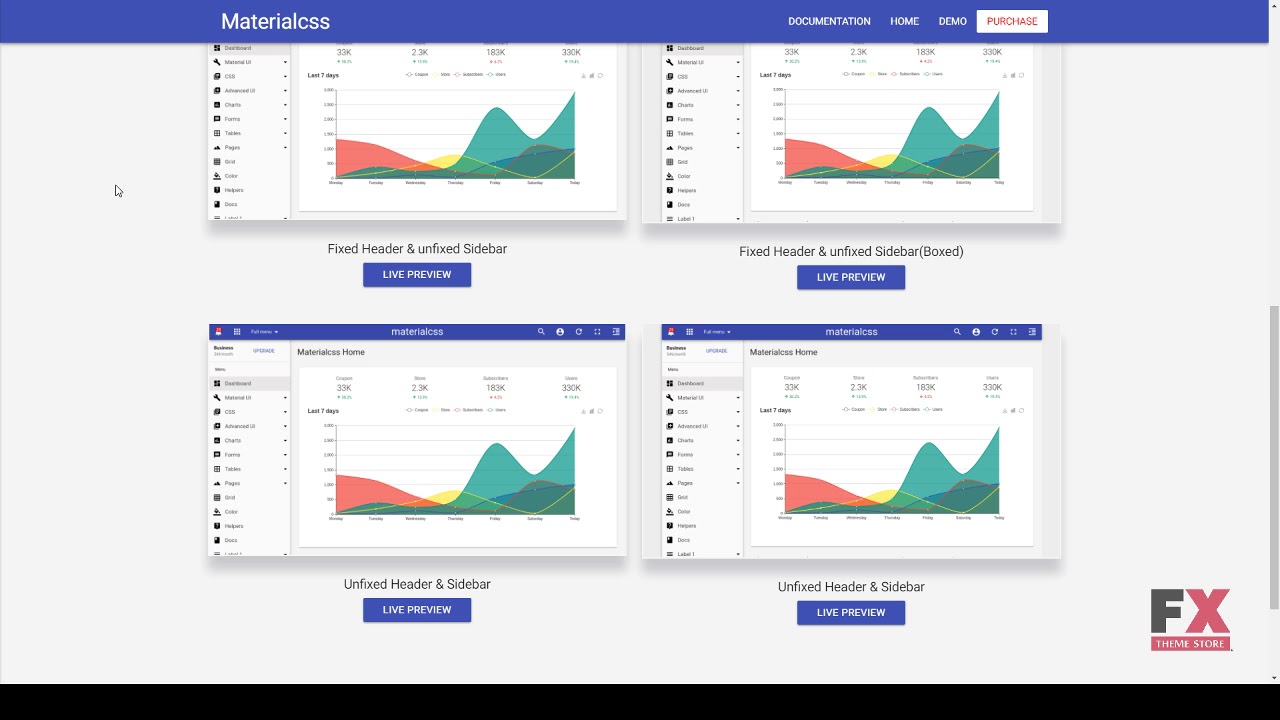
Task: Expand Forms arrow in left Unfixed preview sidebar
Action: (x=285, y=455)
